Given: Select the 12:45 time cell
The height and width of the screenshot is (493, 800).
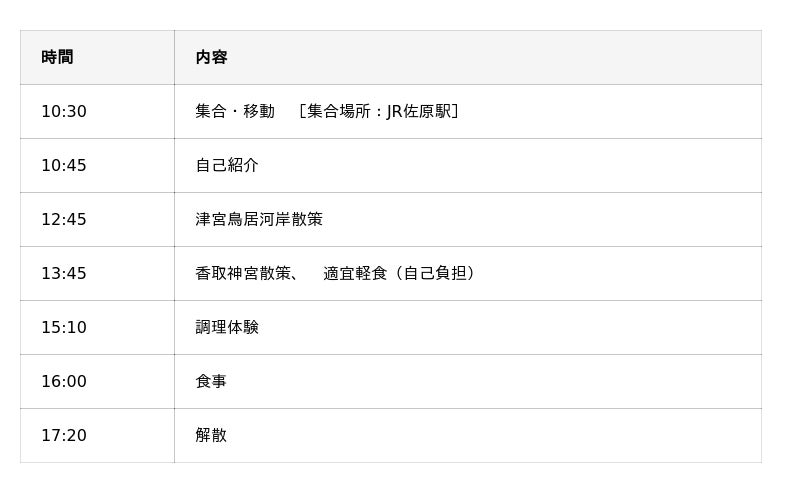Looking at the screenshot, I should click(x=64, y=220).
